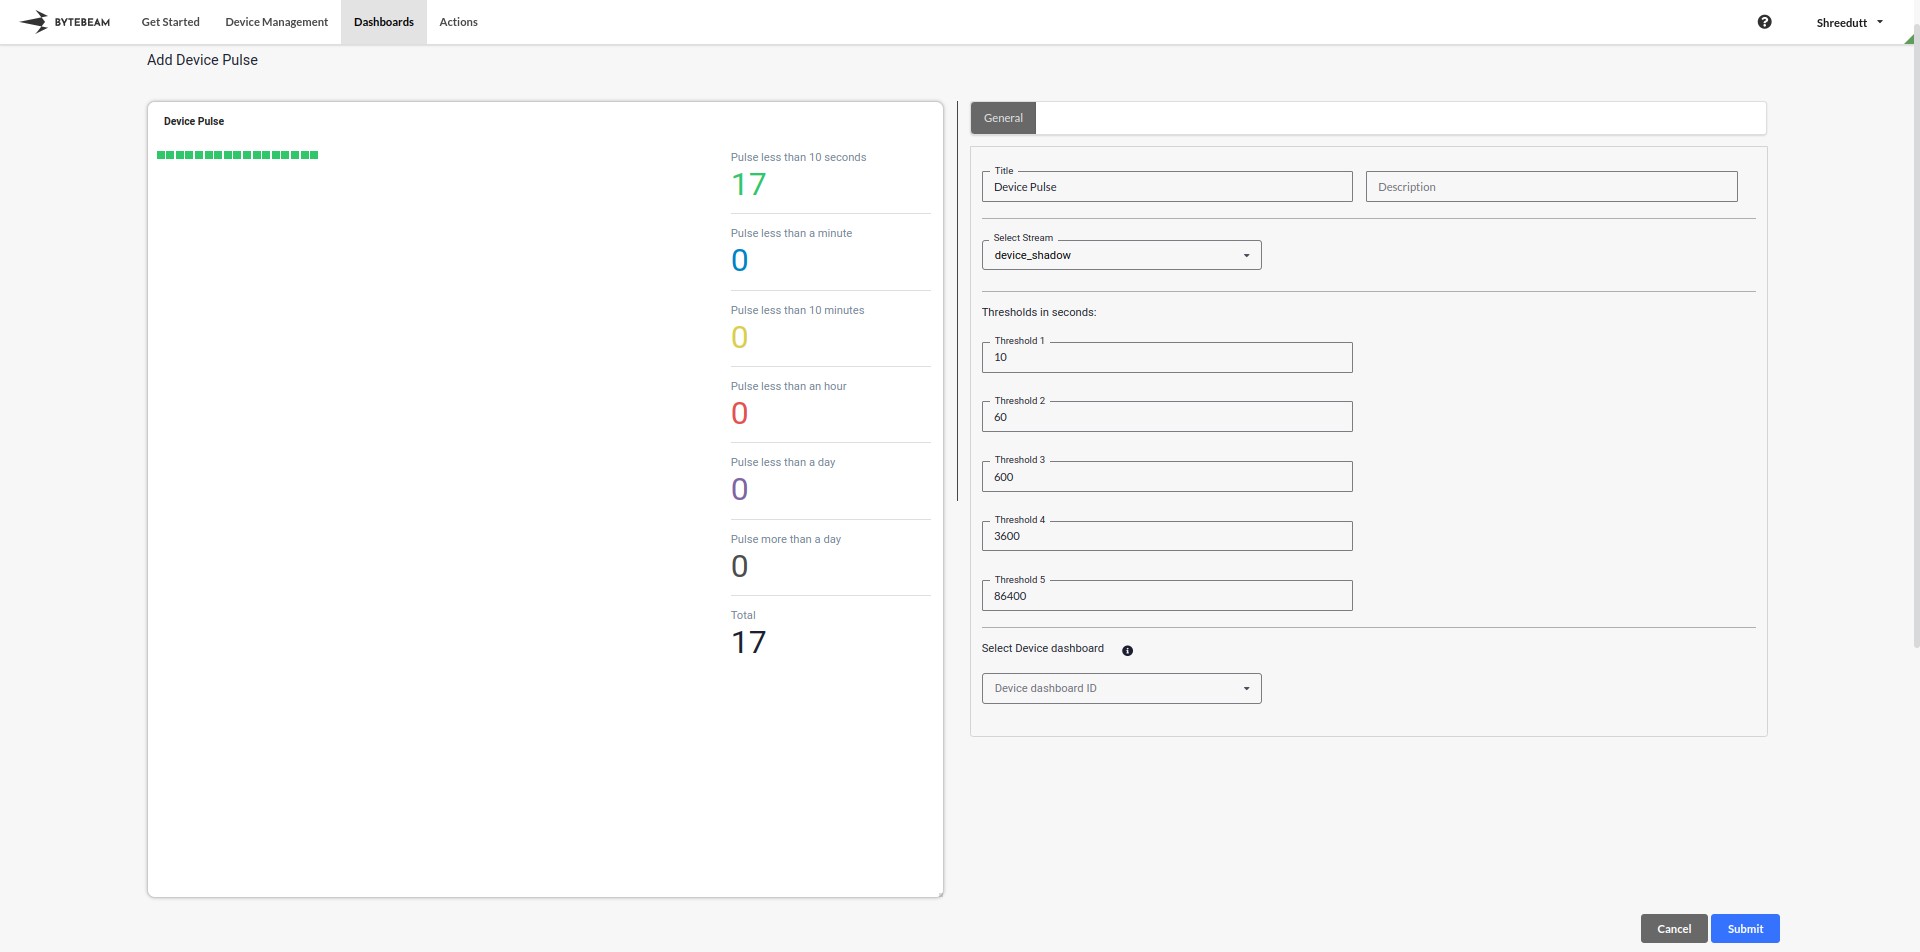The image size is (1920, 952).
Task: Click the Threshold 1 field
Action: pyautogui.click(x=1167, y=357)
